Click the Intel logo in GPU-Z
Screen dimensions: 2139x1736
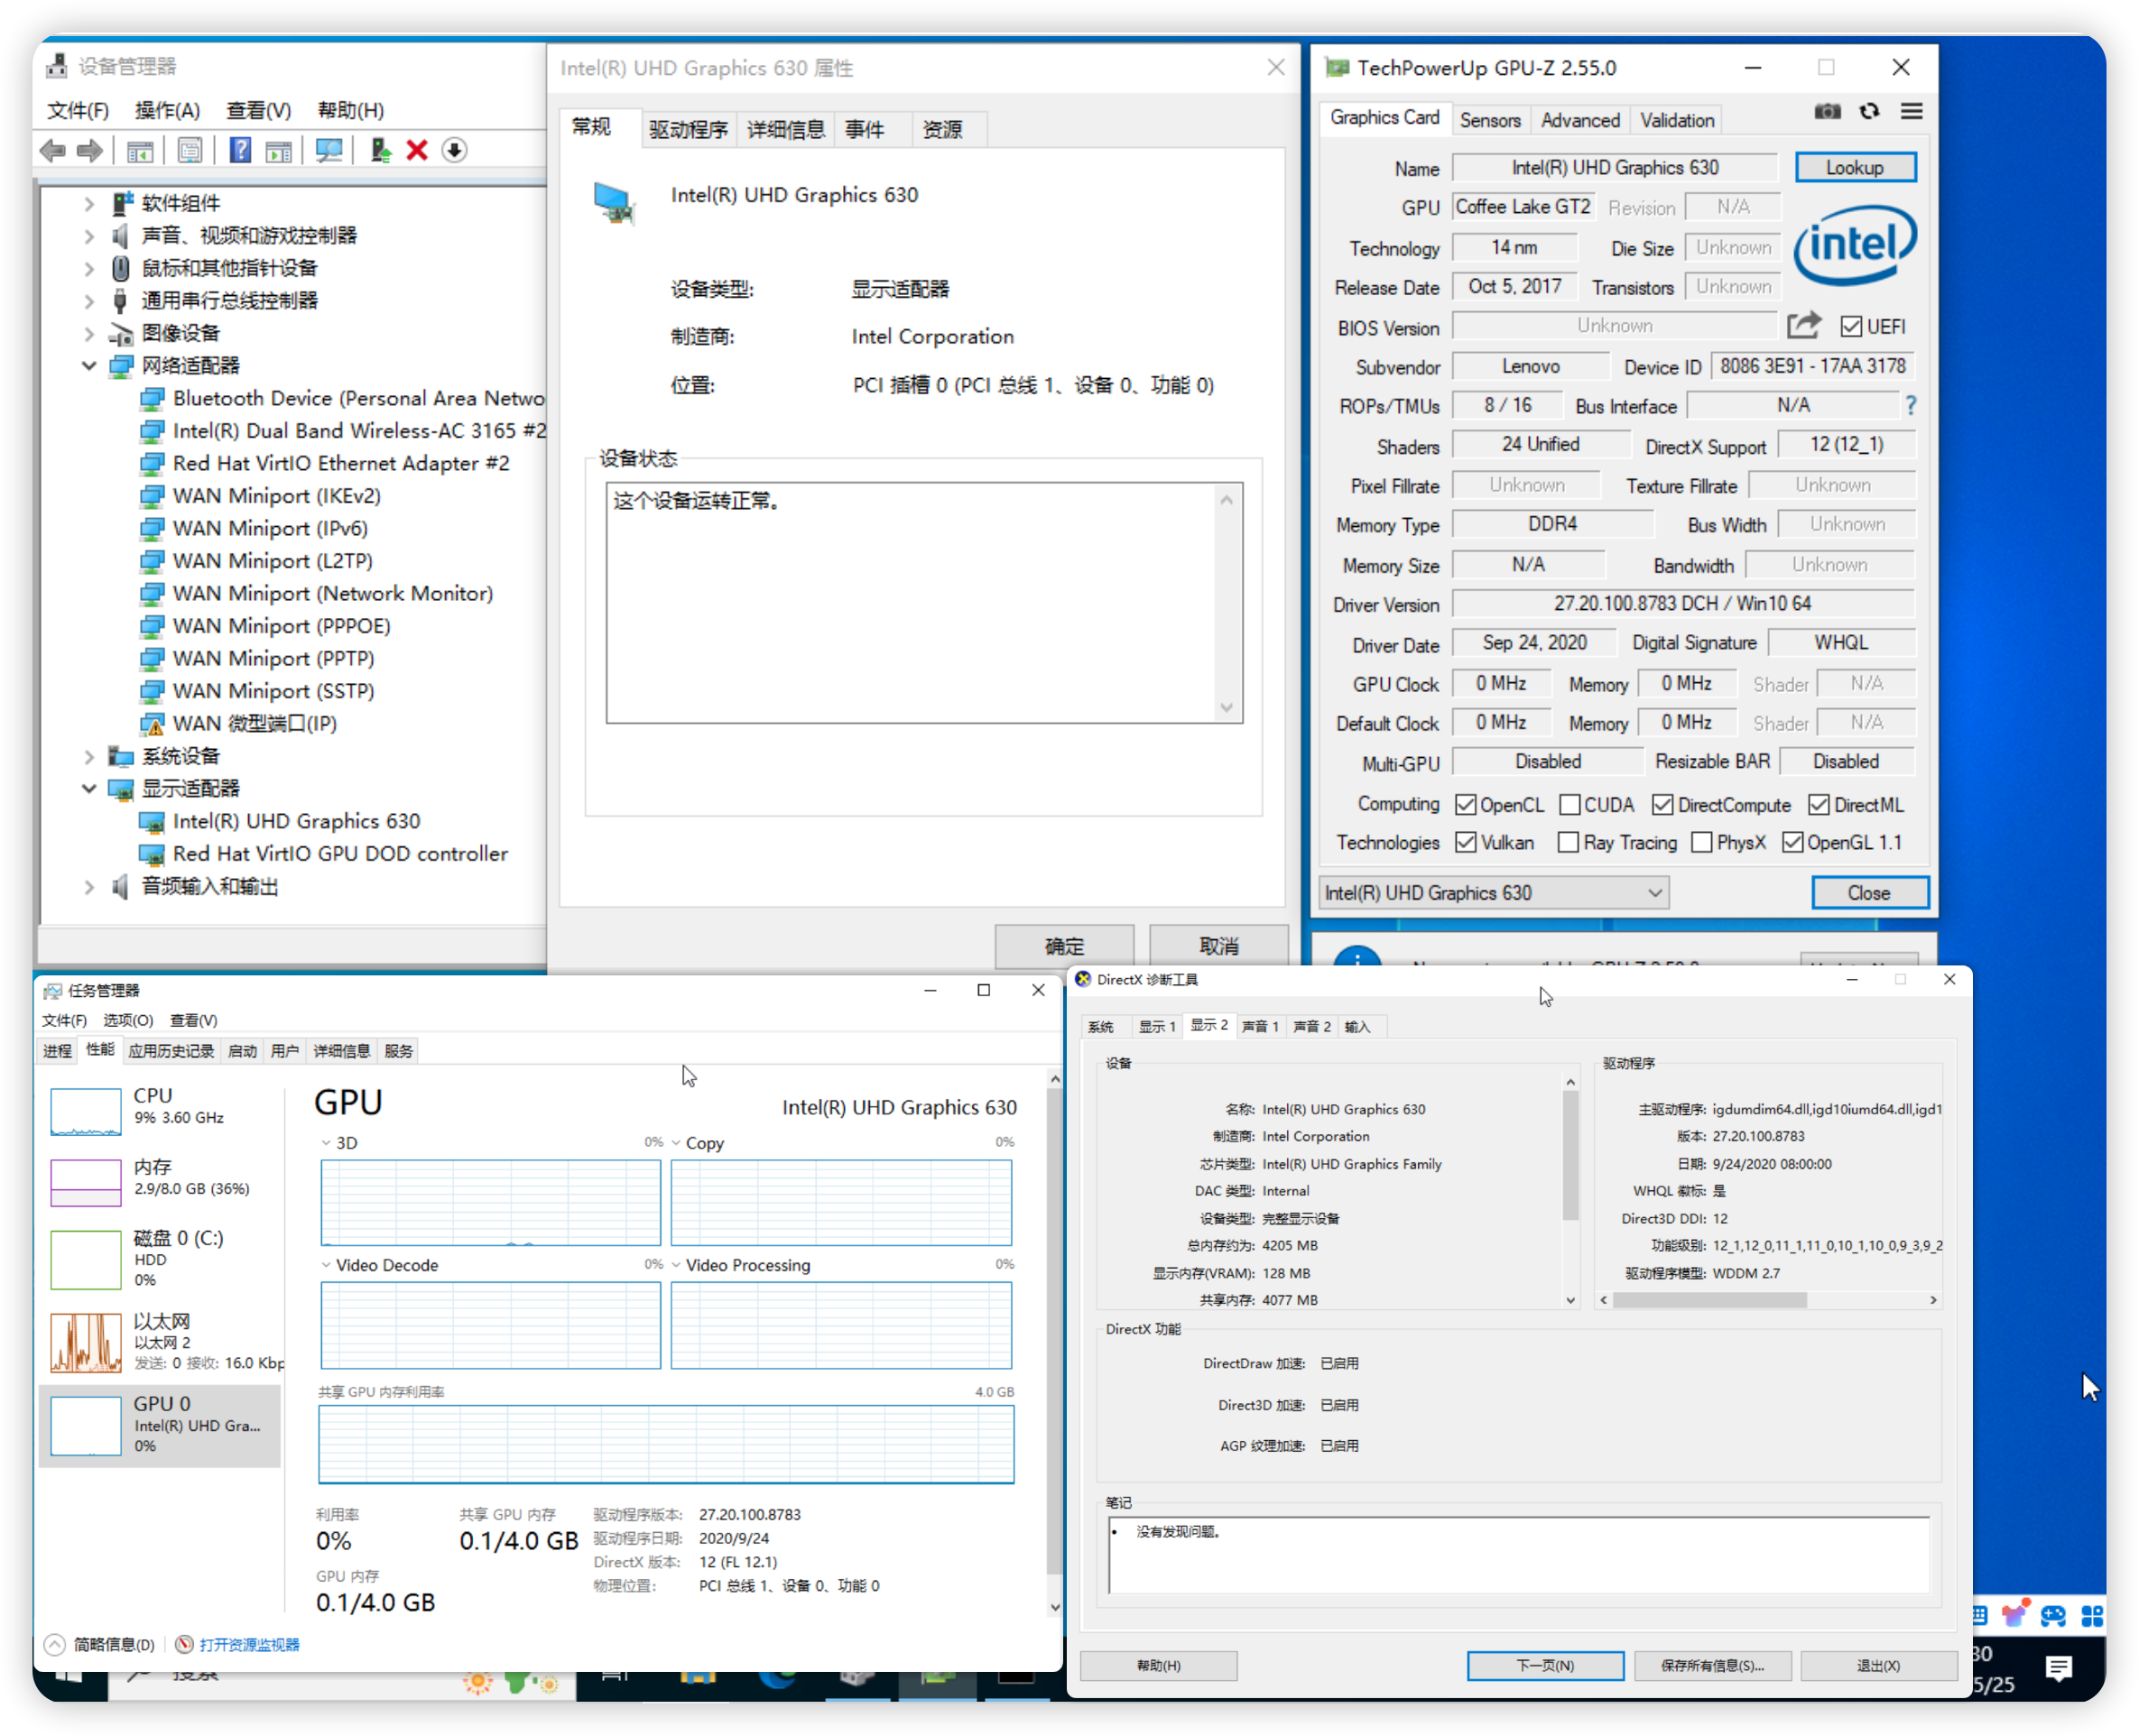[1856, 246]
